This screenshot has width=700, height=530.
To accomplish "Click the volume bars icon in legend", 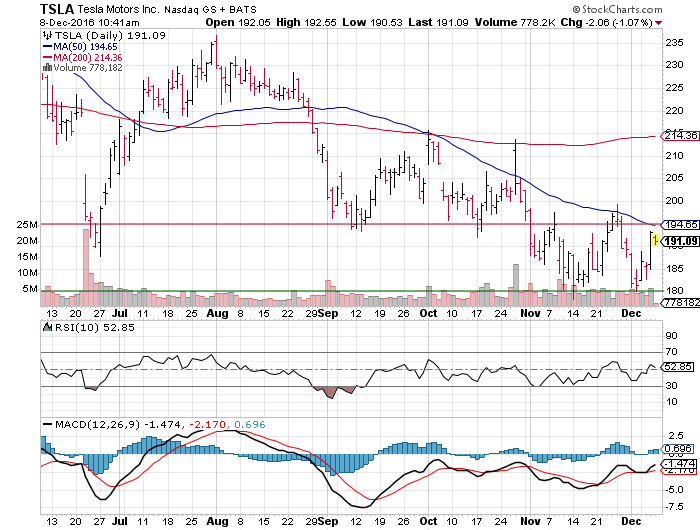I will coord(47,67).
